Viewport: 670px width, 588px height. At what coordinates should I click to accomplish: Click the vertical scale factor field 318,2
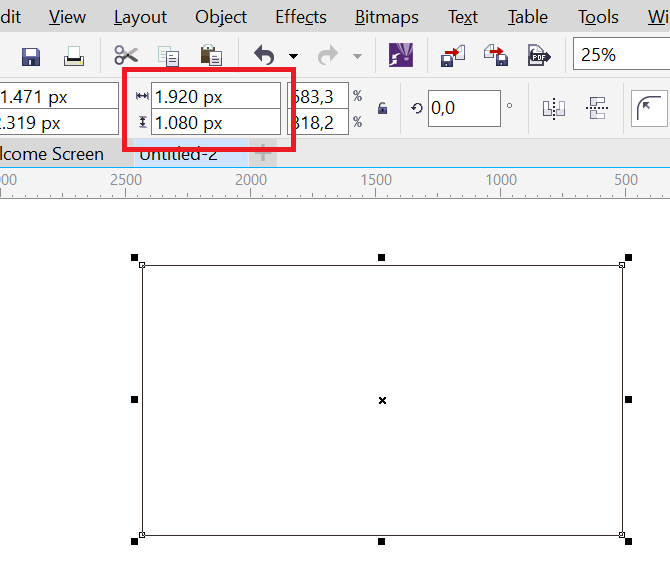tap(318, 122)
